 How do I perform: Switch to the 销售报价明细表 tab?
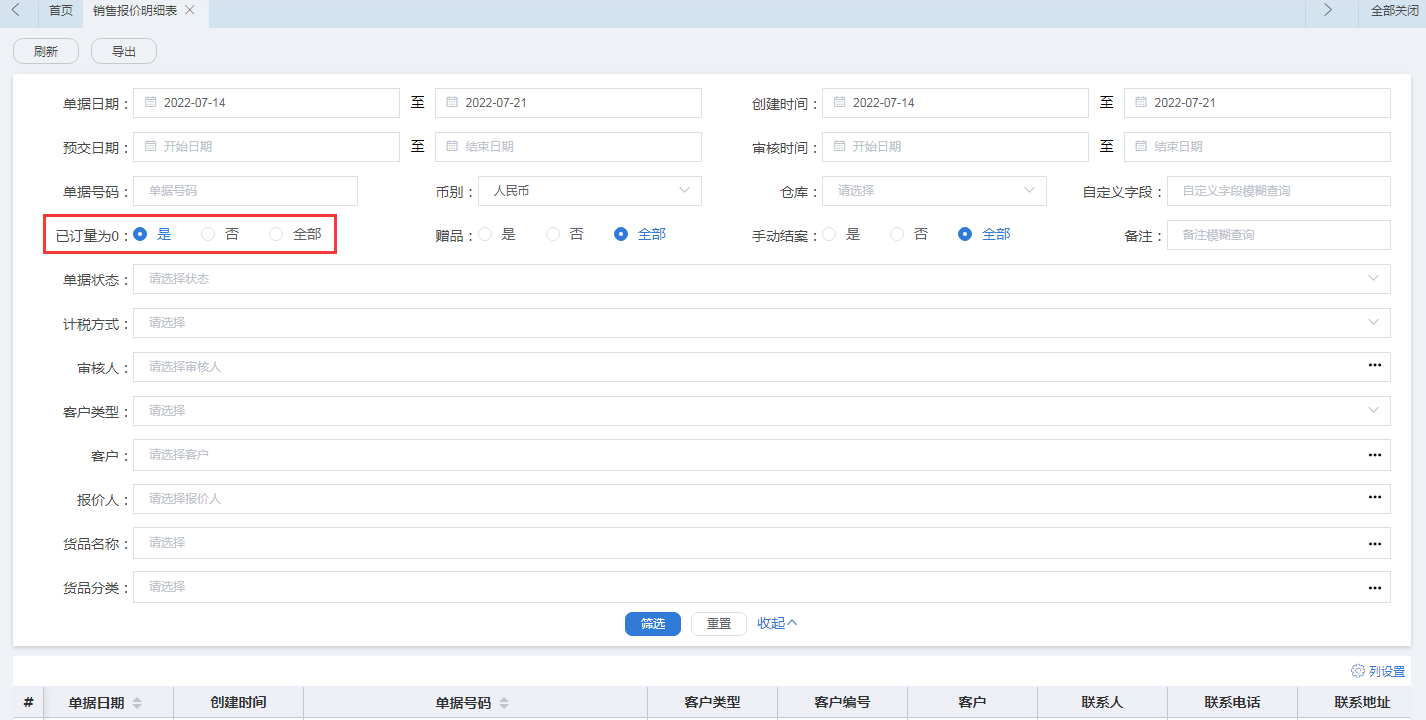137,10
